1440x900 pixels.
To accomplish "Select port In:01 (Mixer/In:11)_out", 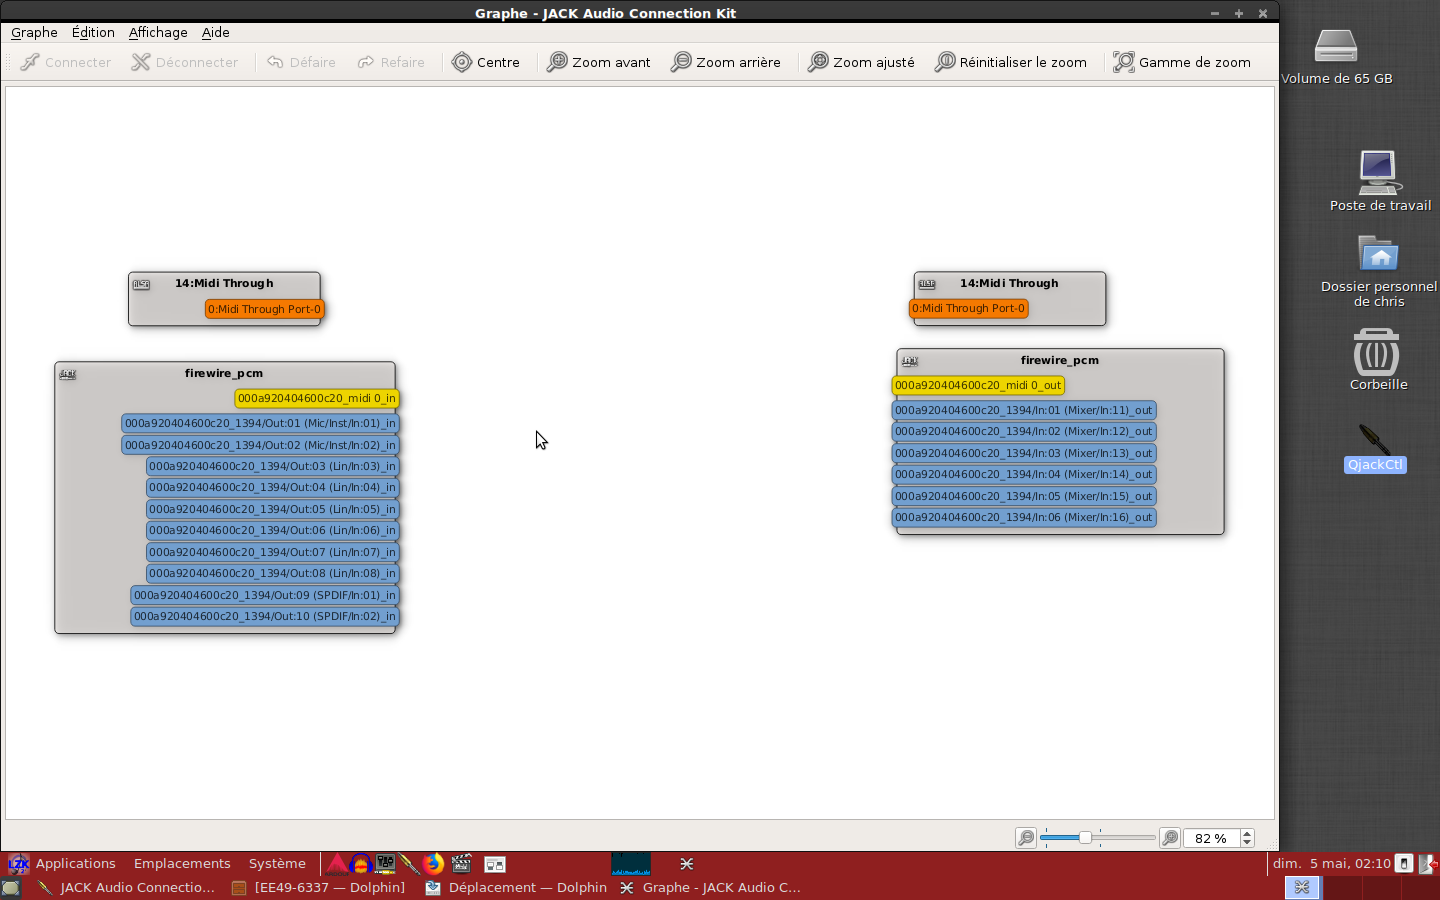I will coord(1024,410).
